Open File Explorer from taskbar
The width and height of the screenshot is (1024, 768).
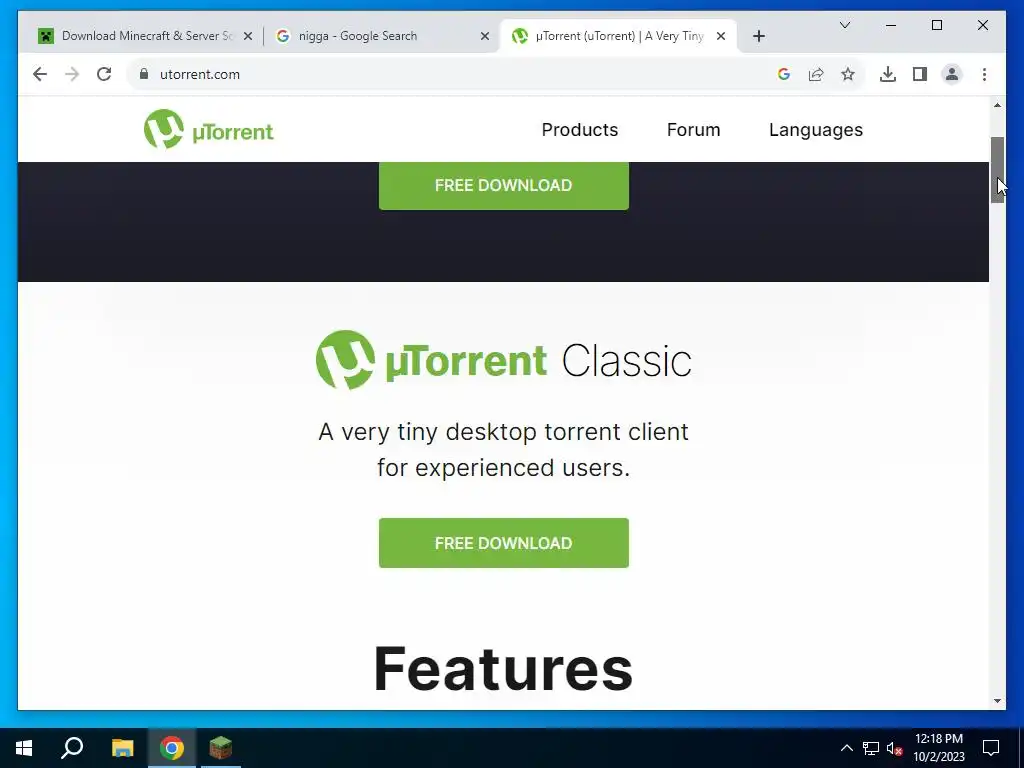[x=122, y=748]
